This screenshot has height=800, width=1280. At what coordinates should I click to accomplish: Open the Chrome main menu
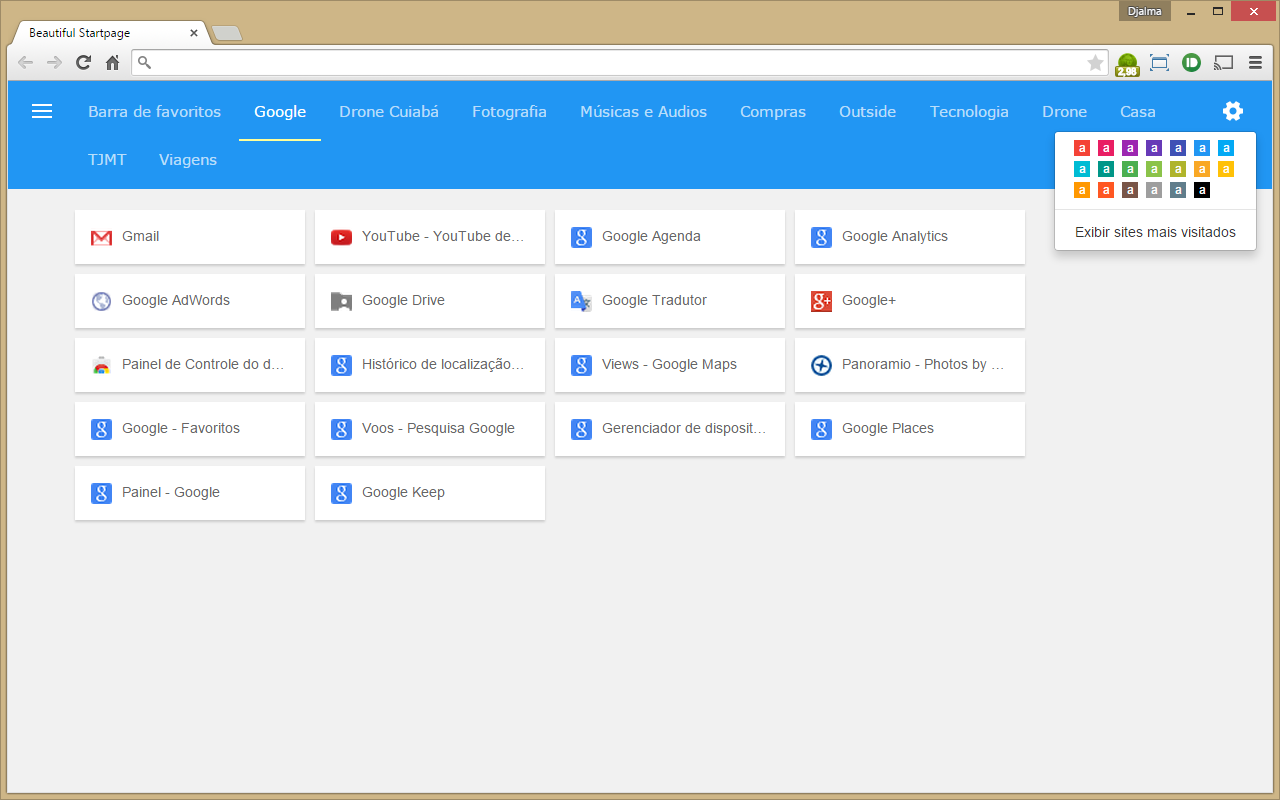(x=1255, y=63)
